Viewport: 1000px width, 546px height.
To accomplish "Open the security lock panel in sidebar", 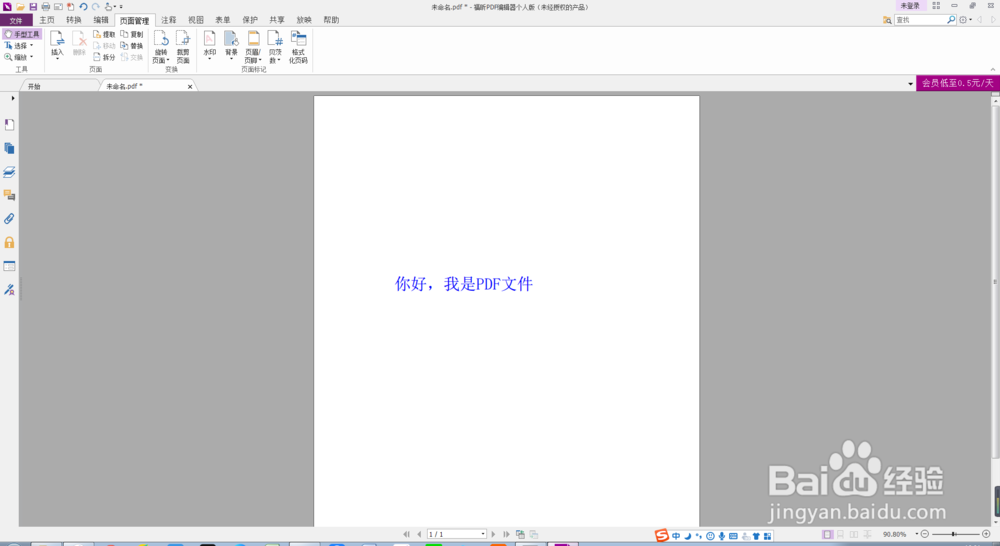I will pos(10,242).
